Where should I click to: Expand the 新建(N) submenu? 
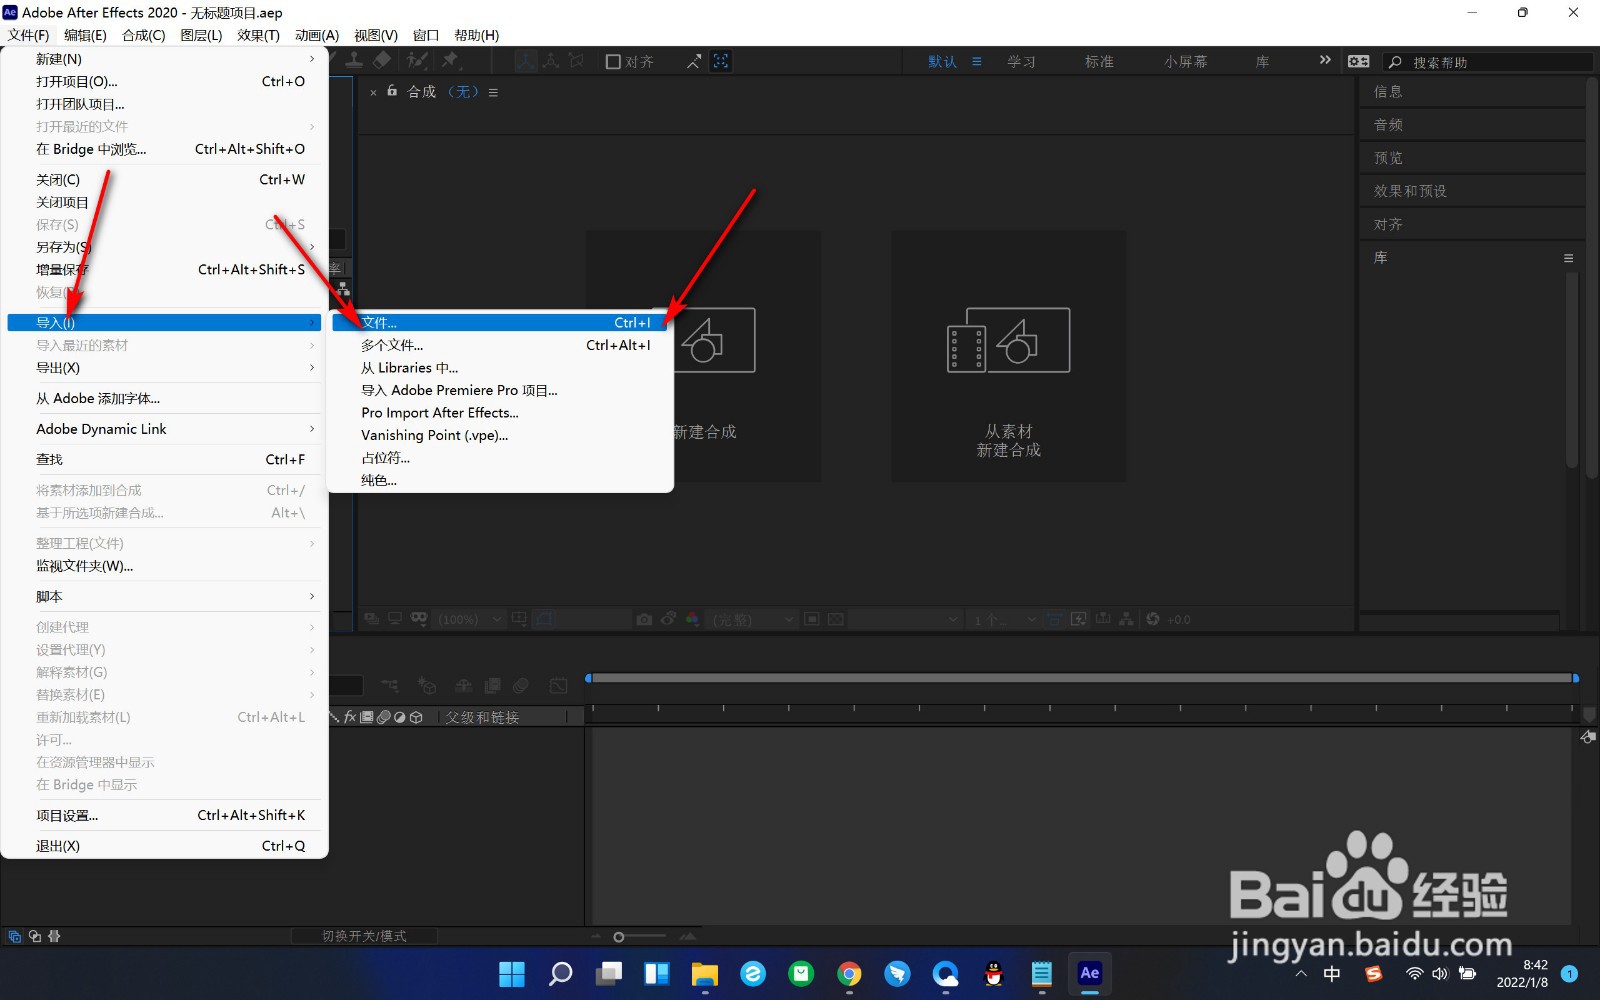point(165,59)
